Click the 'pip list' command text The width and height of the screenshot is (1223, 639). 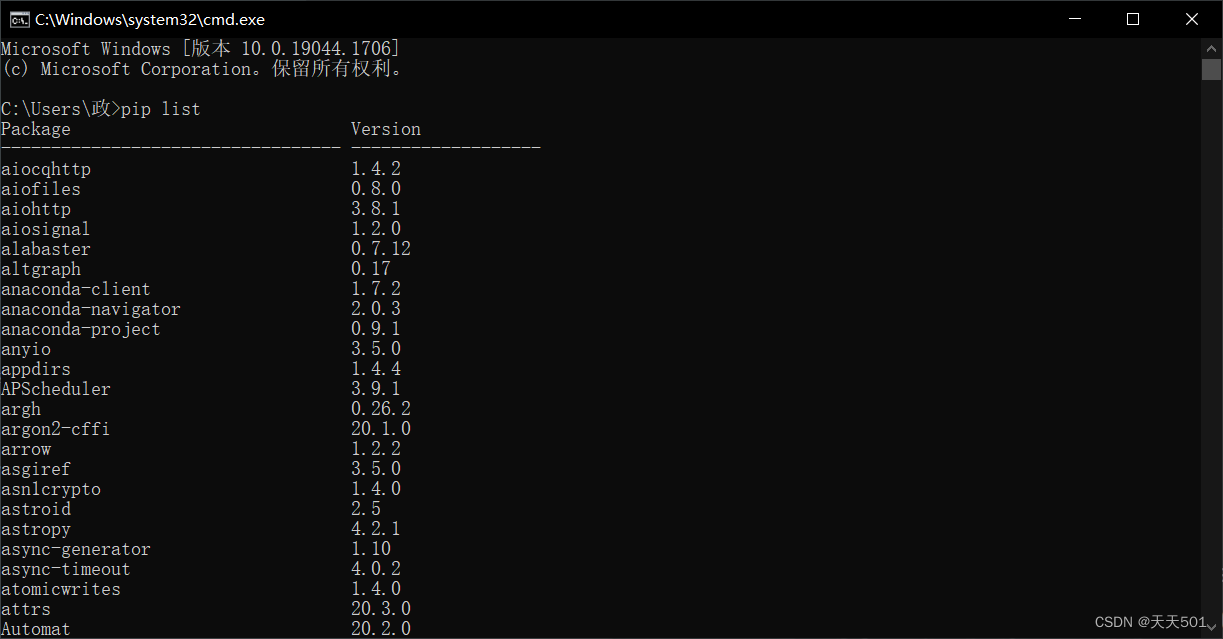coord(161,109)
